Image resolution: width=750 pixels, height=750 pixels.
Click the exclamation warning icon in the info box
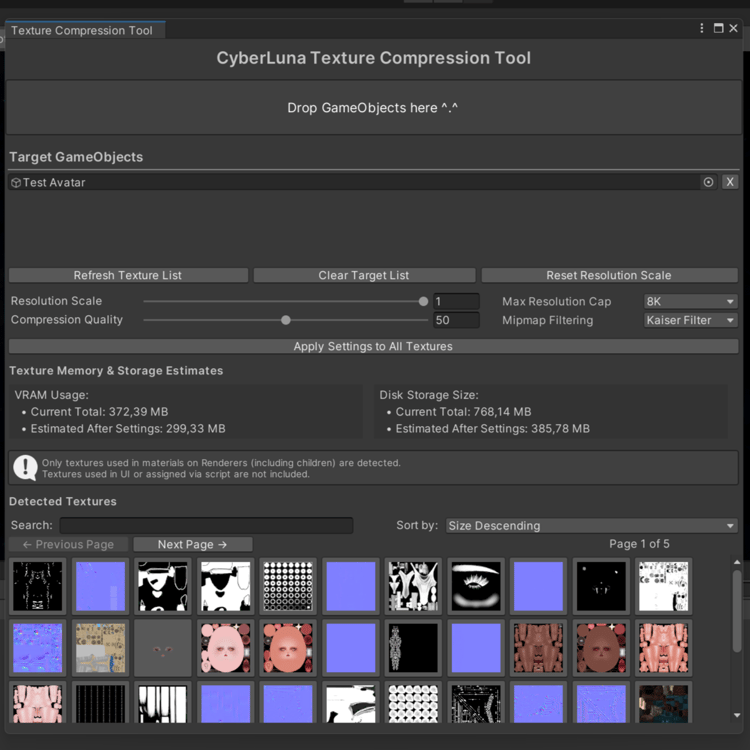click(x=25, y=467)
